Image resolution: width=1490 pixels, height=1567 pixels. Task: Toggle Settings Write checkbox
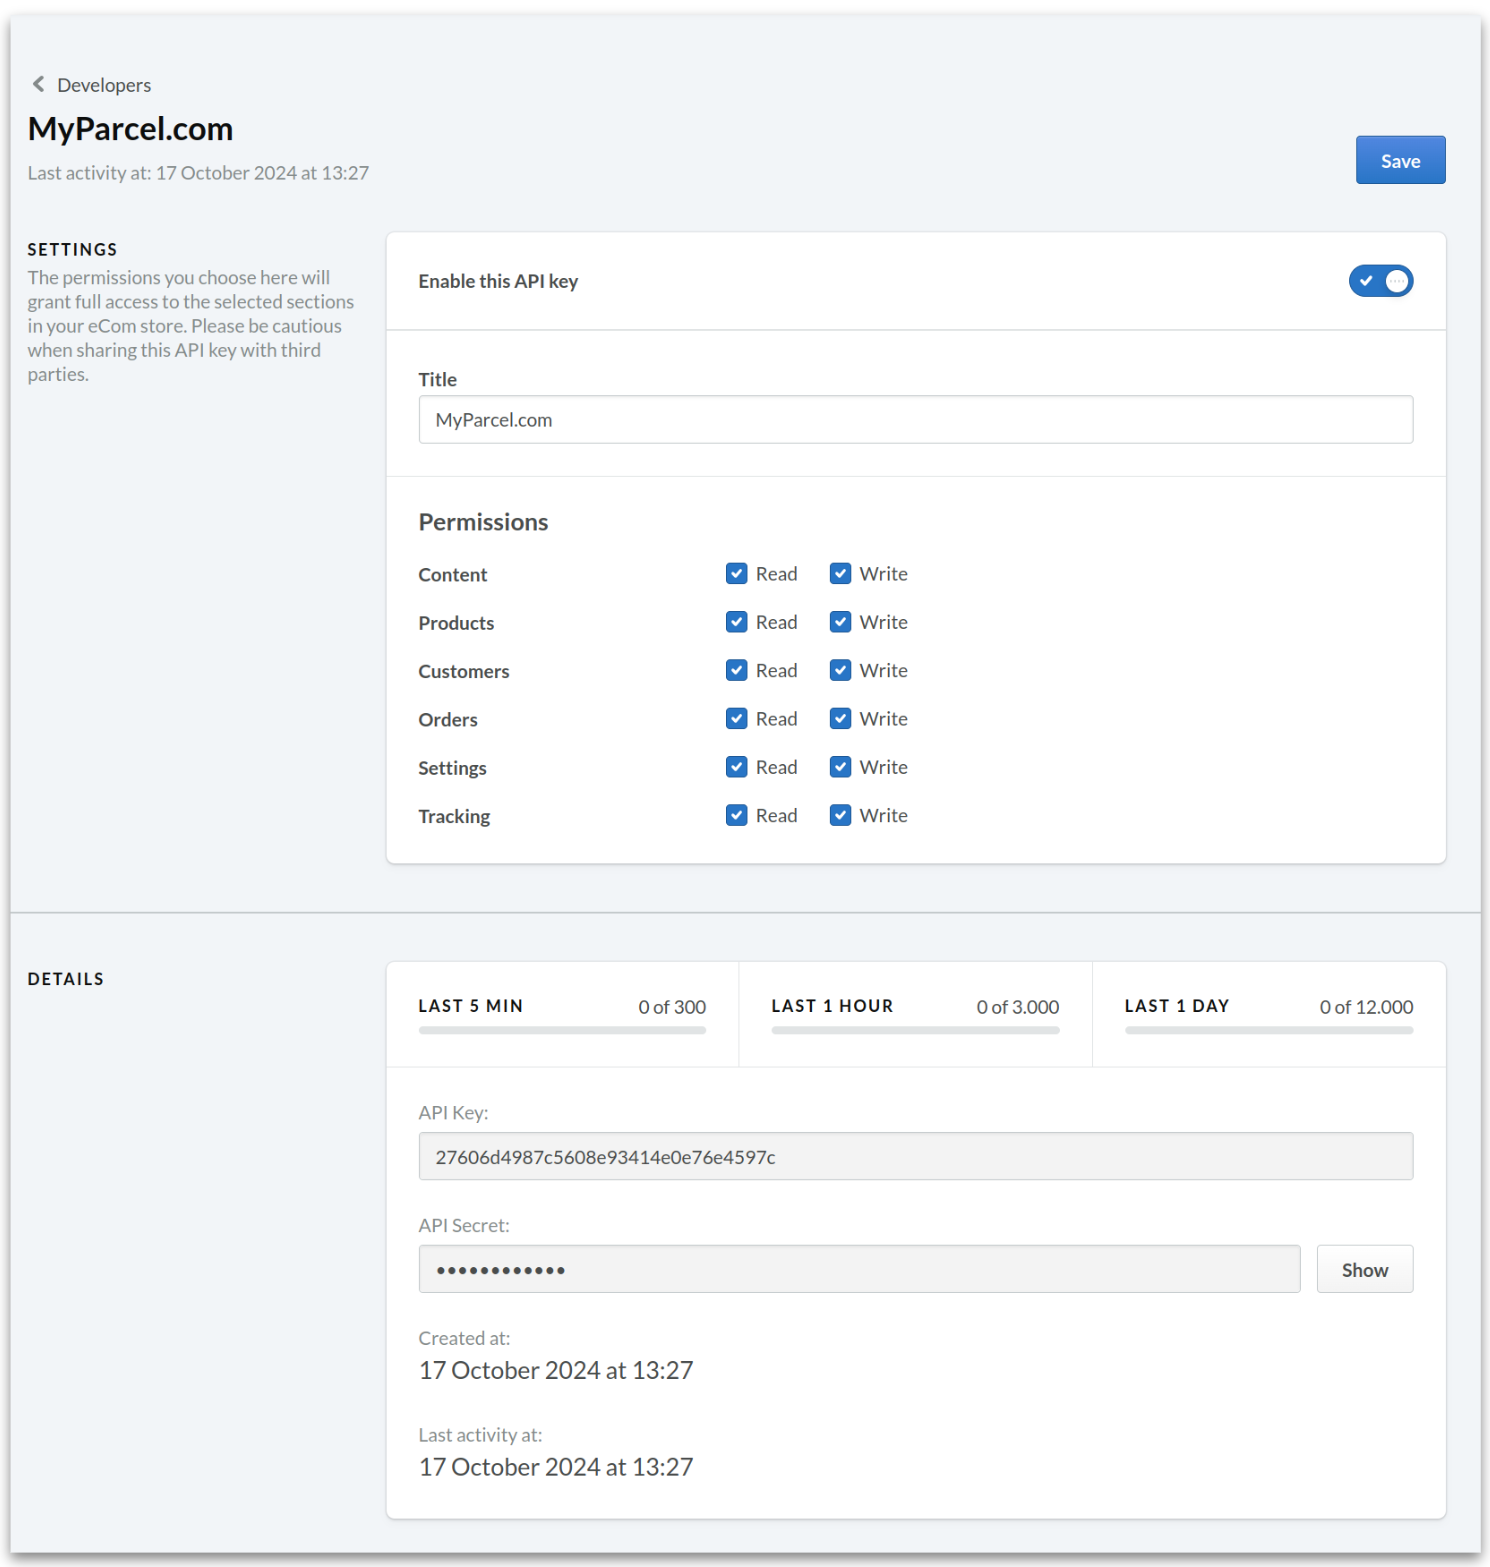(x=841, y=767)
